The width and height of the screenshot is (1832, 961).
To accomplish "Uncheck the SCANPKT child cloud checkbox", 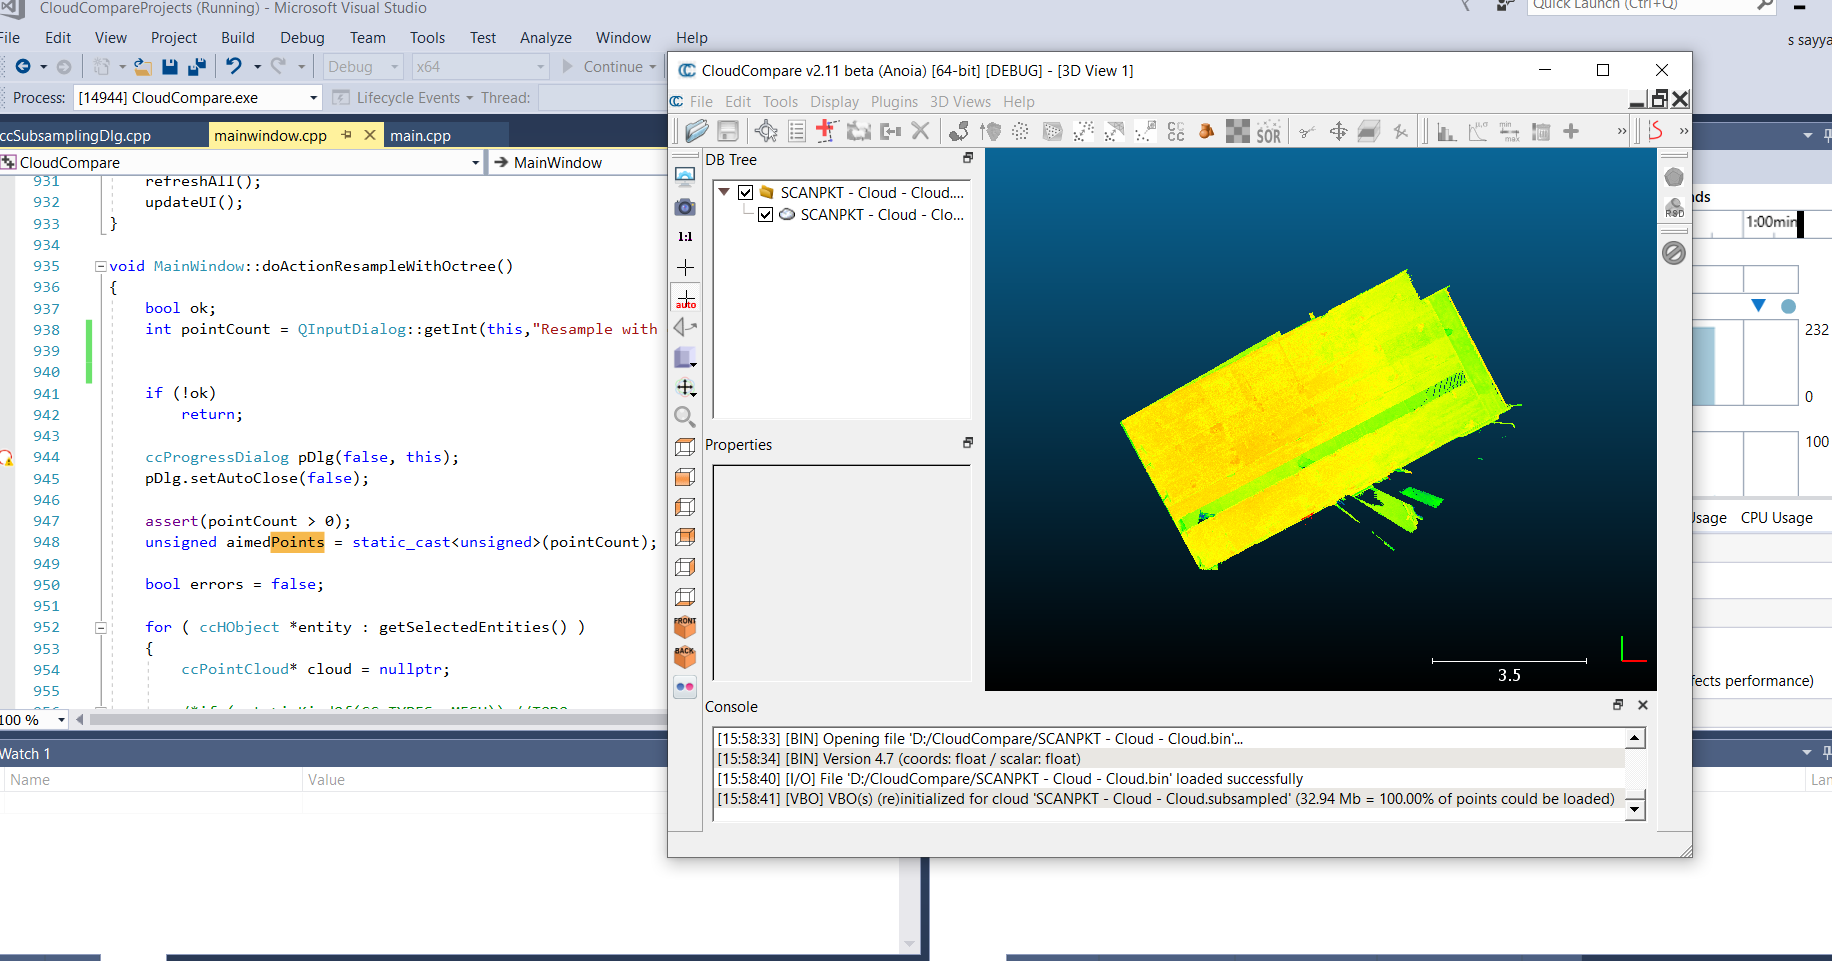I will click(766, 214).
